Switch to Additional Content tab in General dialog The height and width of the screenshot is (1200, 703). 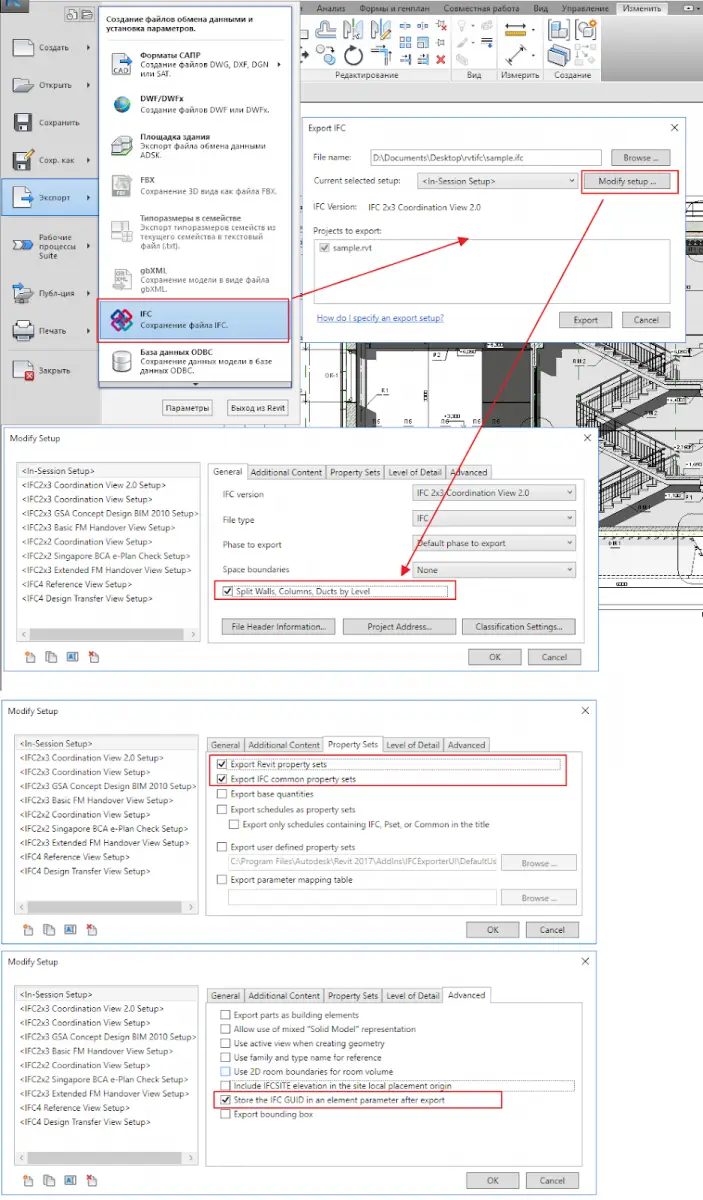(286, 472)
